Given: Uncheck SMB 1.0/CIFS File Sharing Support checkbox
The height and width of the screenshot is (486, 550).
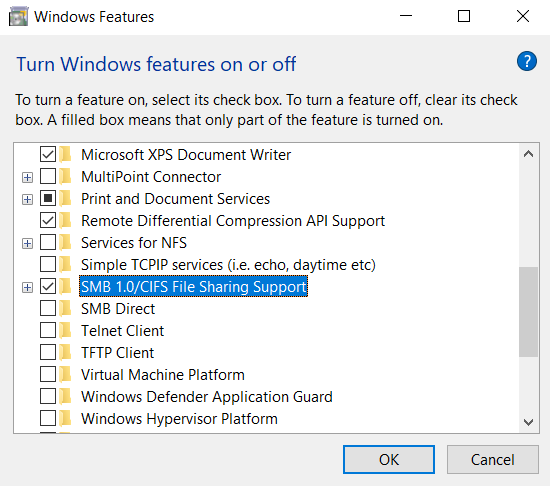Looking at the screenshot, I should [x=48, y=287].
